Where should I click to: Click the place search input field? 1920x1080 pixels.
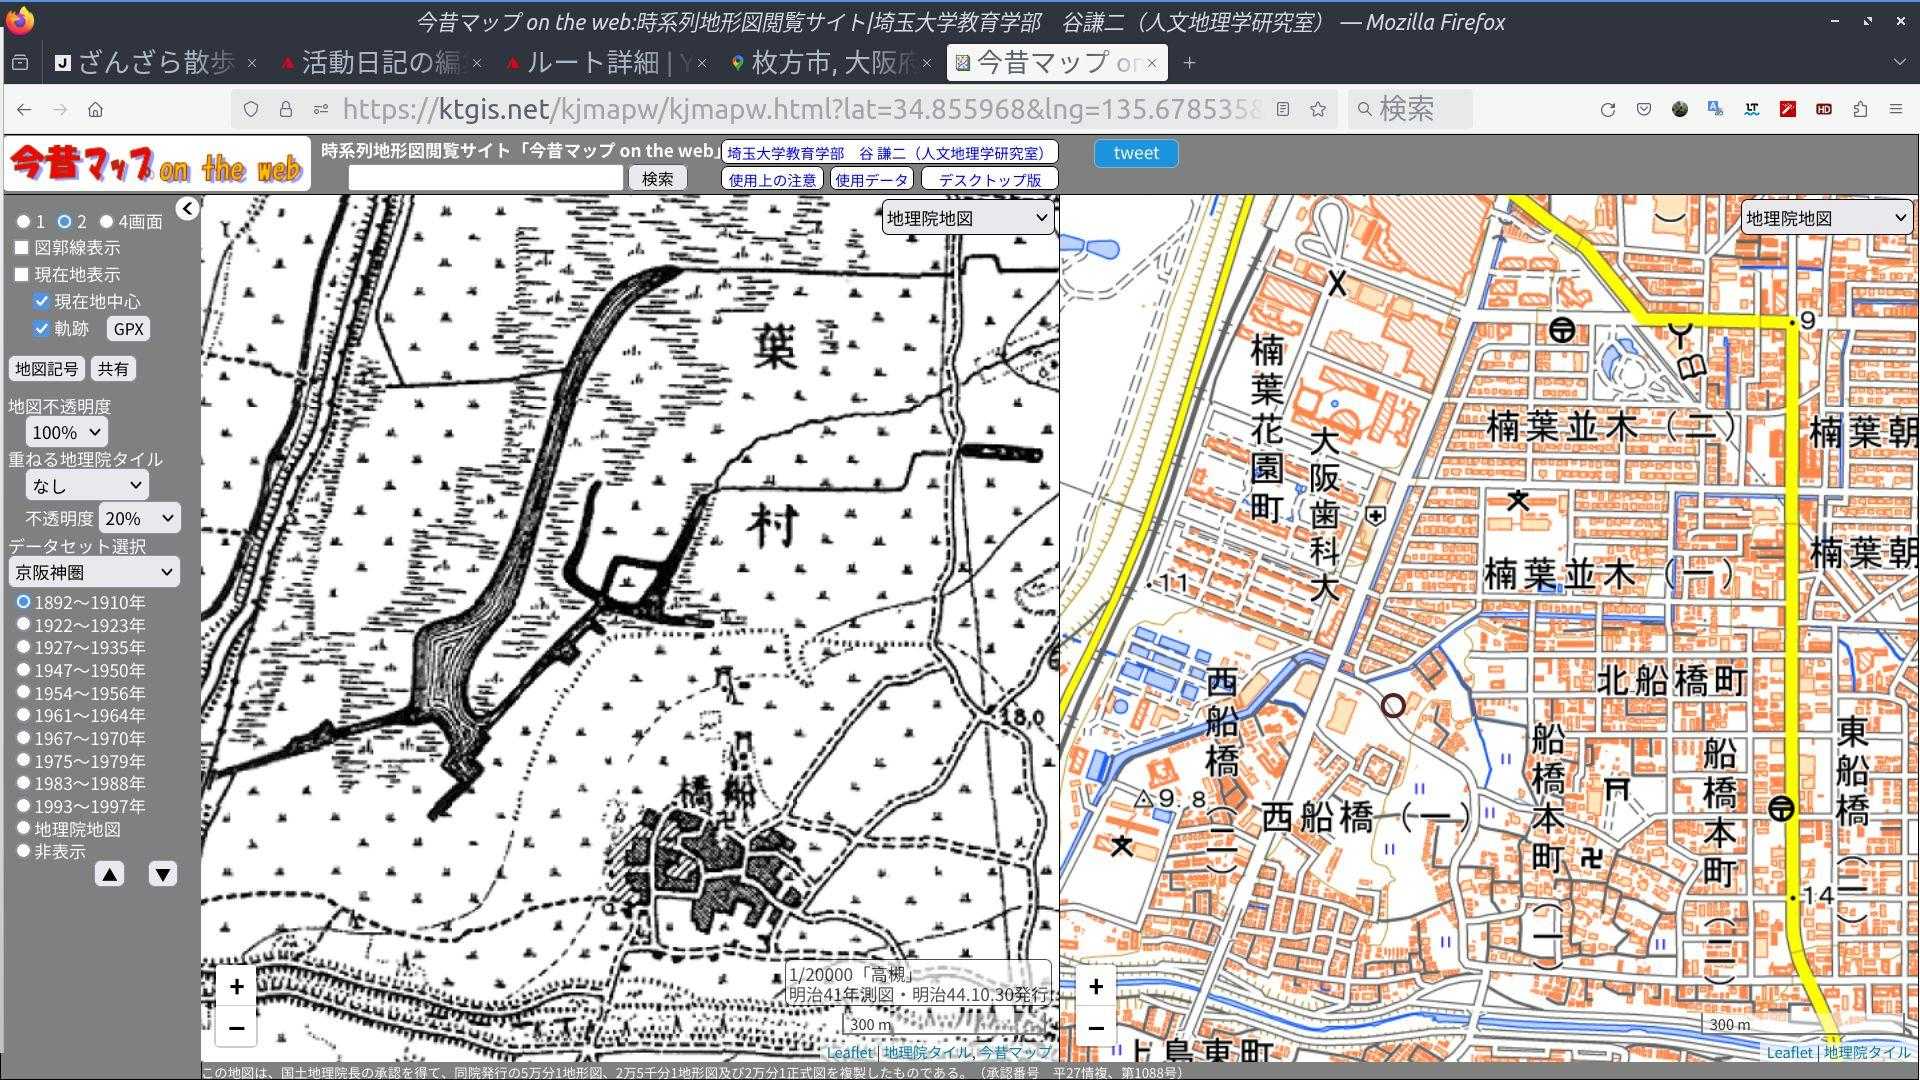[x=485, y=179]
